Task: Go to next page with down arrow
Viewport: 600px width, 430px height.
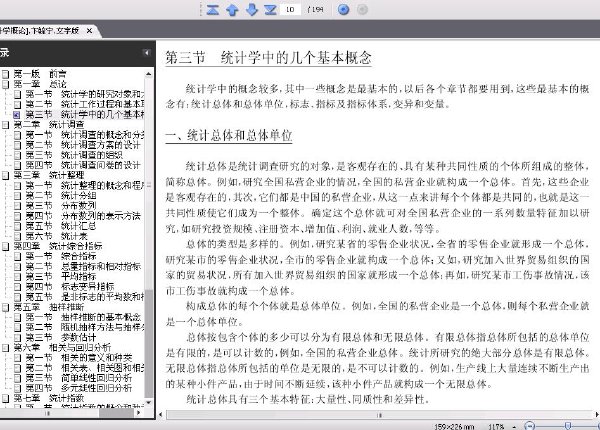Action: point(251,9)
